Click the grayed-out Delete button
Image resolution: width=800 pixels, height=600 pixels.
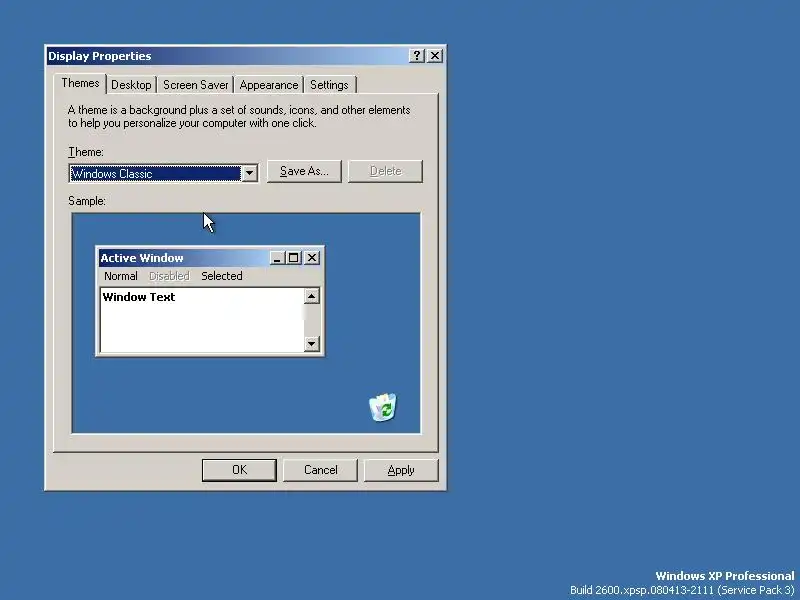[x=385, y=171]
